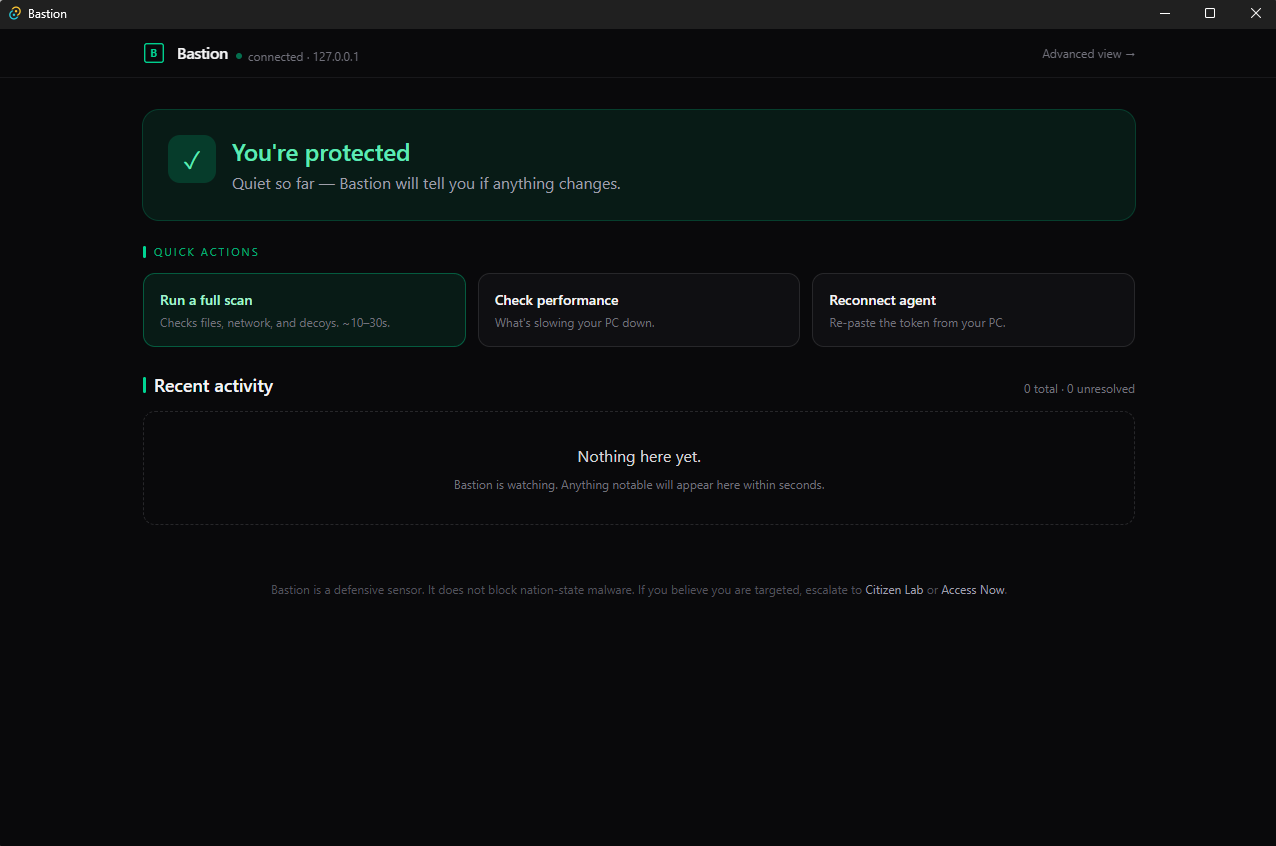Click the "Nothing here yet." message
Image resolution: width=1276 pixels, height=846 pixels.
pos(639,457)
